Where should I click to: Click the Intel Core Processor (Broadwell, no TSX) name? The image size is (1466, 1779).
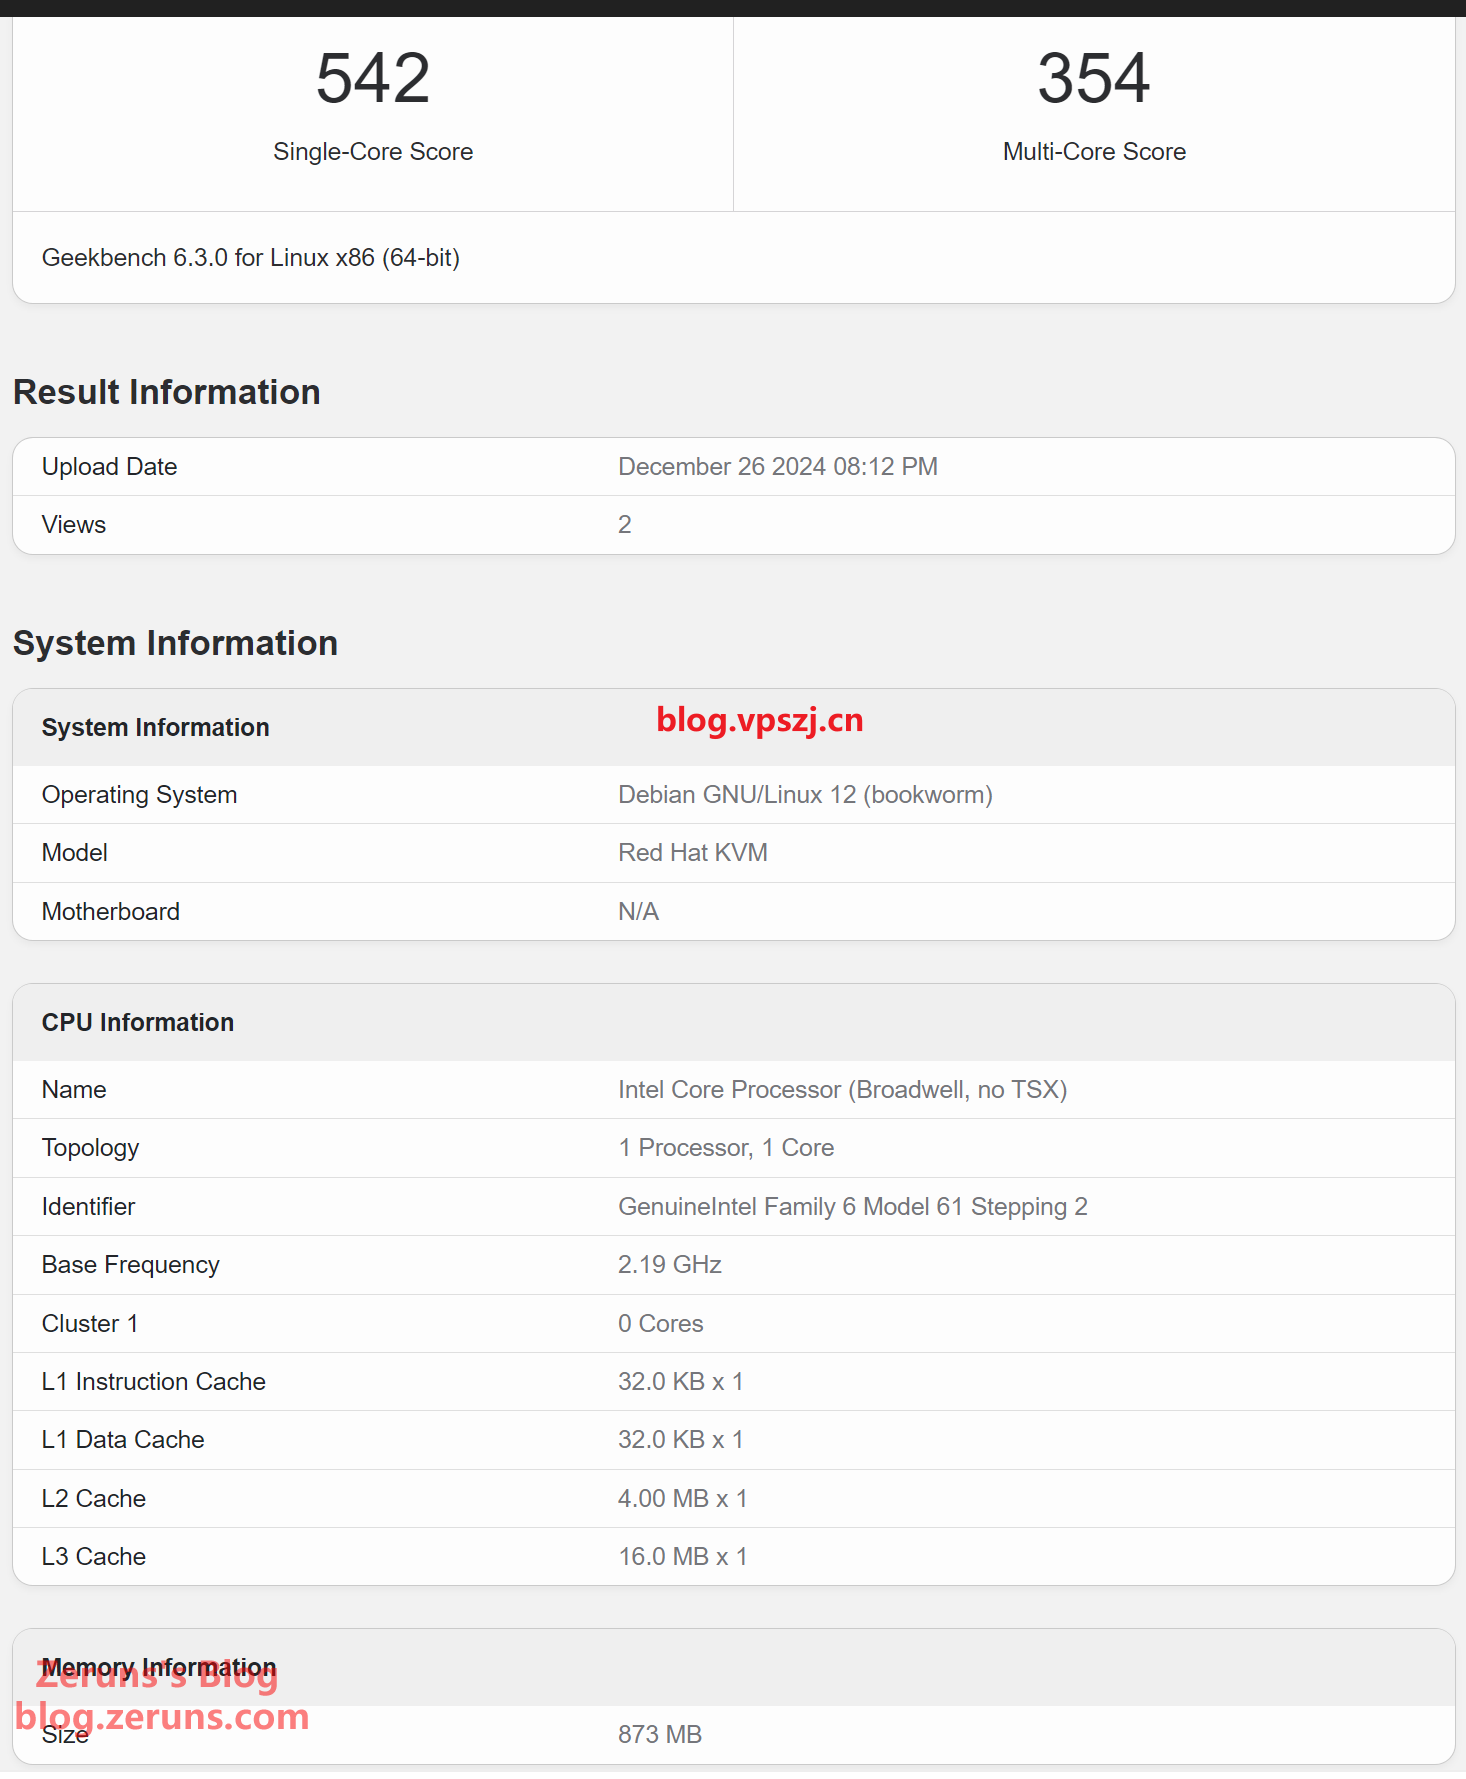click(842, 1090)
